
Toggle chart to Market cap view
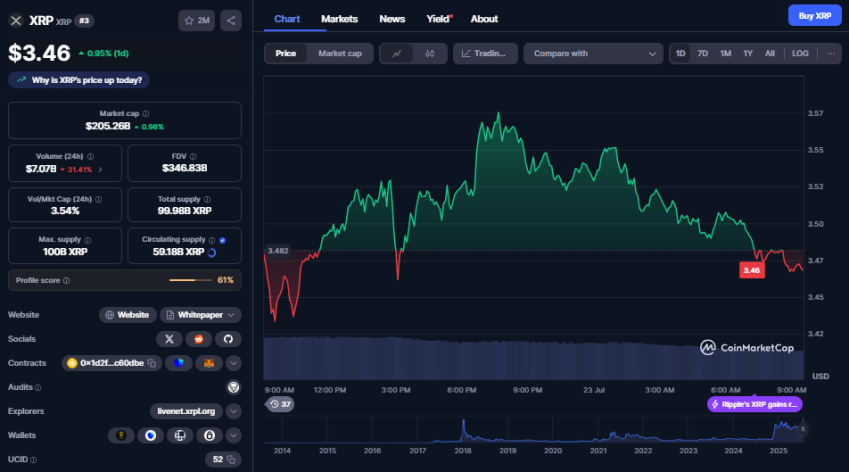(339, 53)
